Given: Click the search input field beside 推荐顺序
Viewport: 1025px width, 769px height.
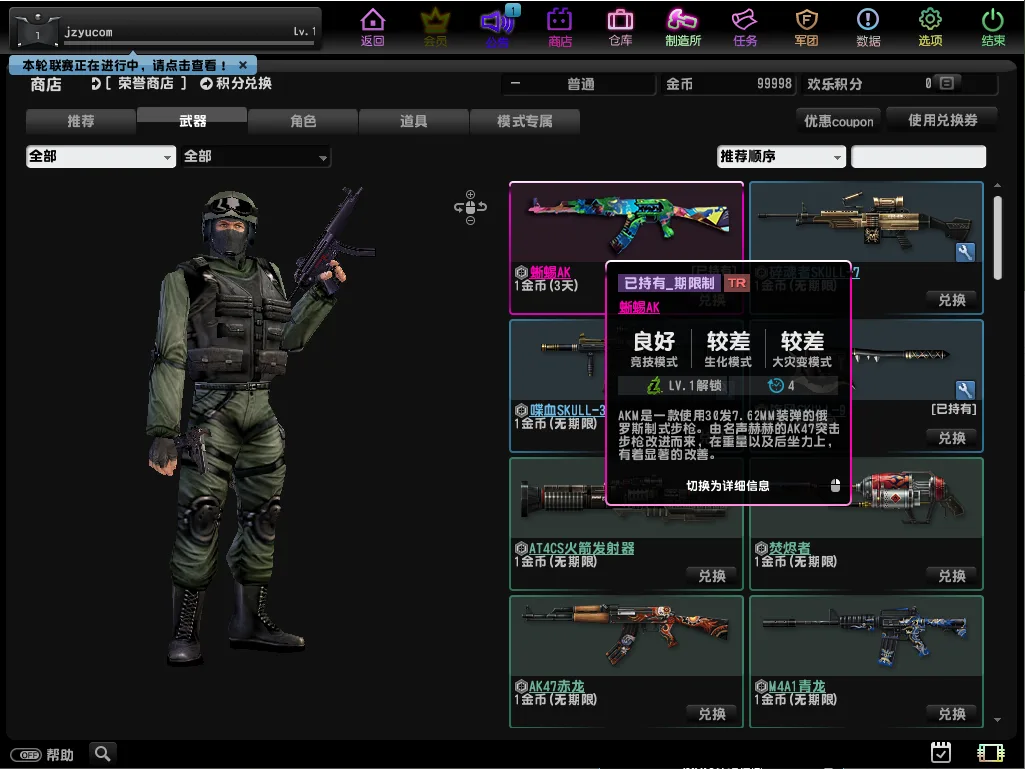Looking at the screenshot, I should 918,157.
